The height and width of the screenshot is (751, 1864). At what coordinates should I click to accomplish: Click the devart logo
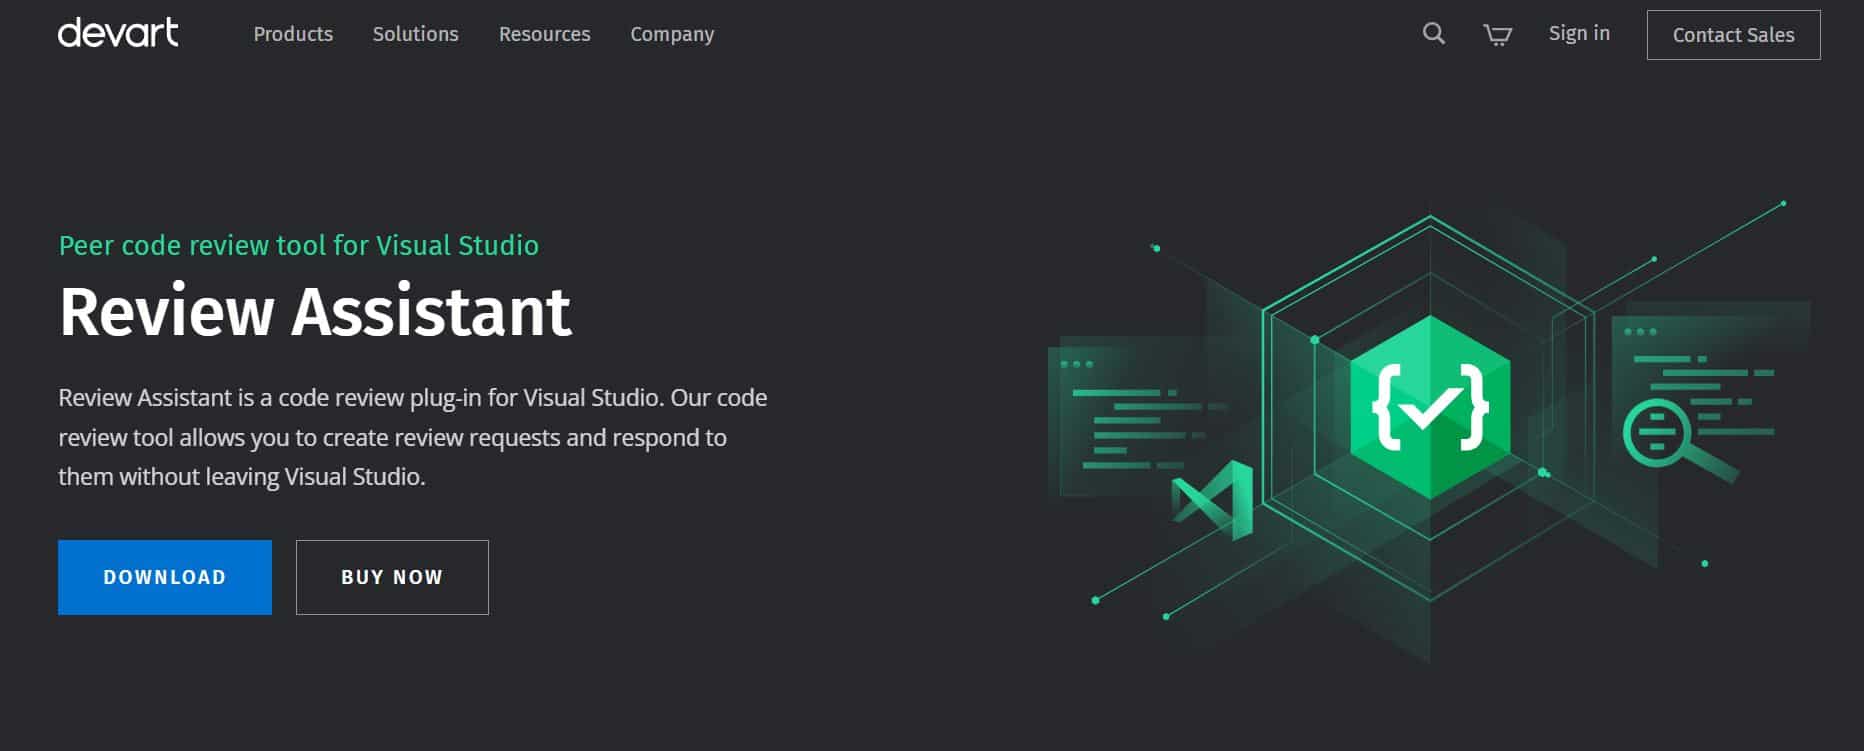(x=118, y=33)
